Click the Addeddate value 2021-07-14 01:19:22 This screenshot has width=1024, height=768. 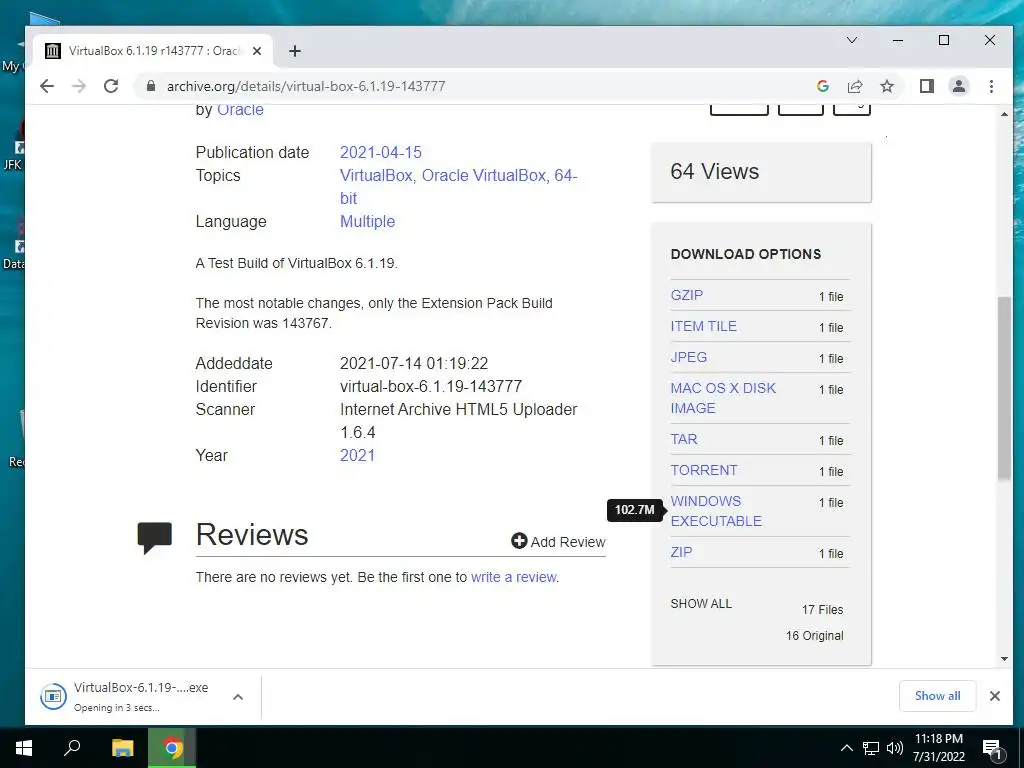(x=414, y=363)
